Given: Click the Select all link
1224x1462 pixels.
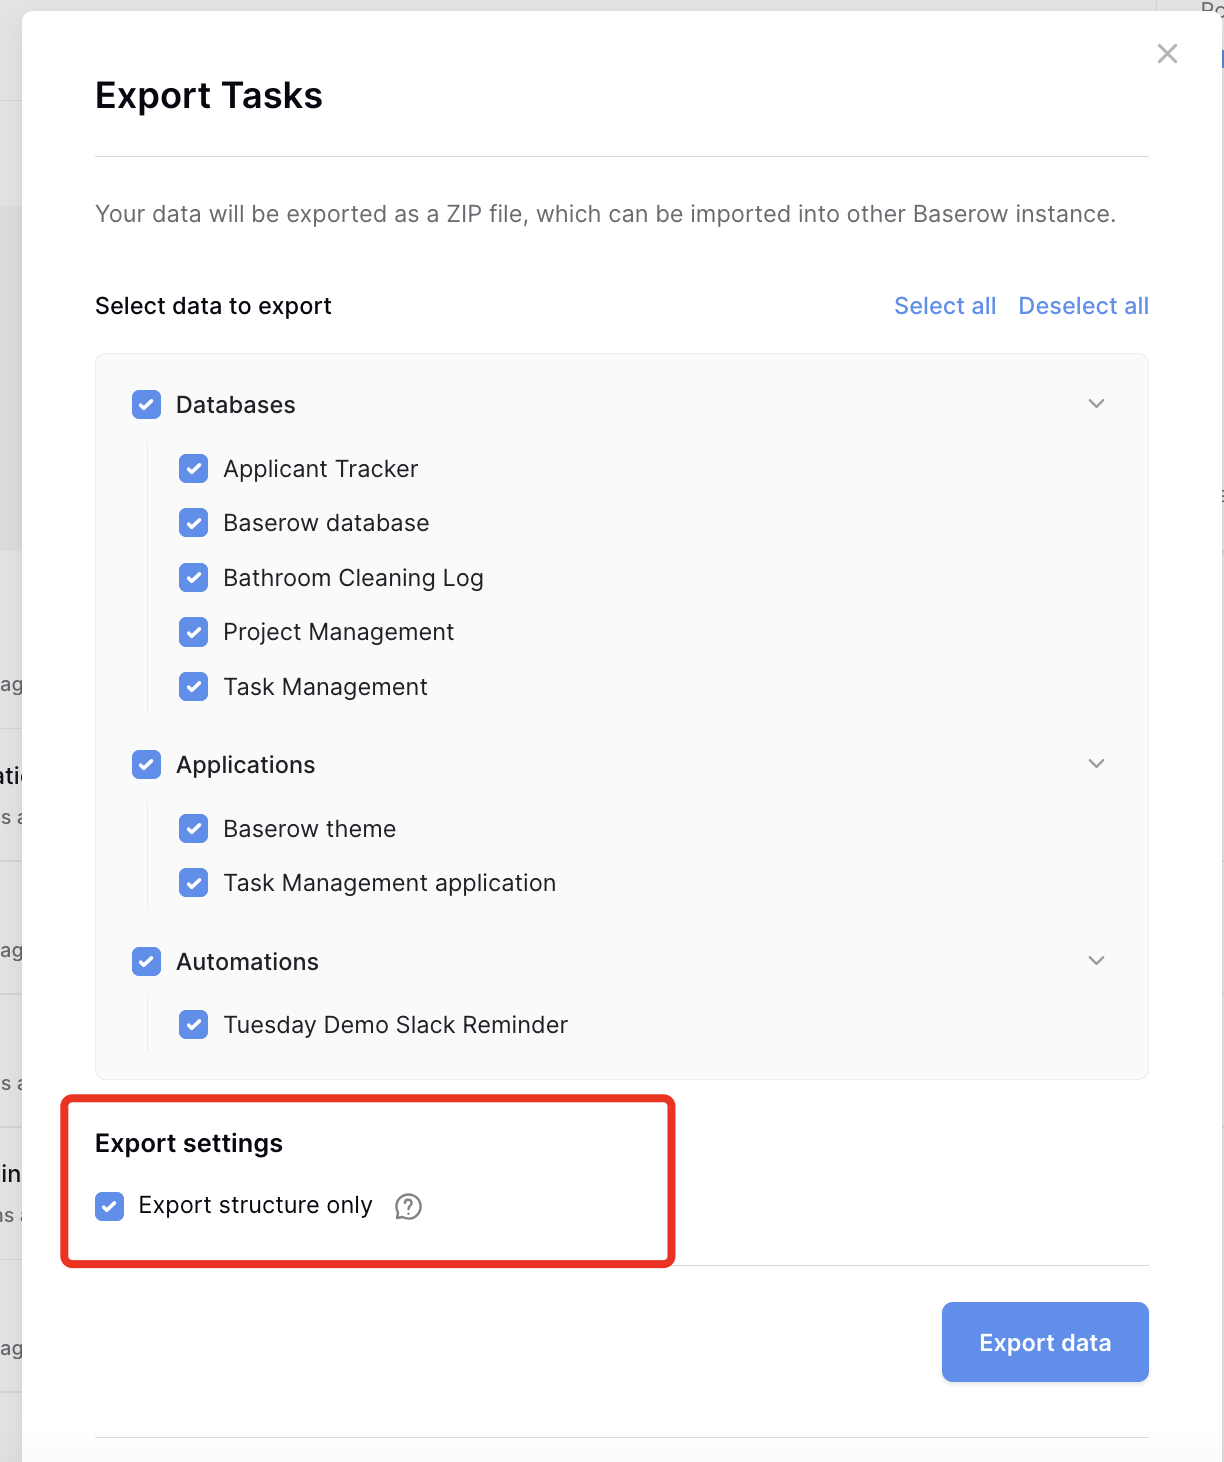Looking at the screenshot, I should click(945, 306).
